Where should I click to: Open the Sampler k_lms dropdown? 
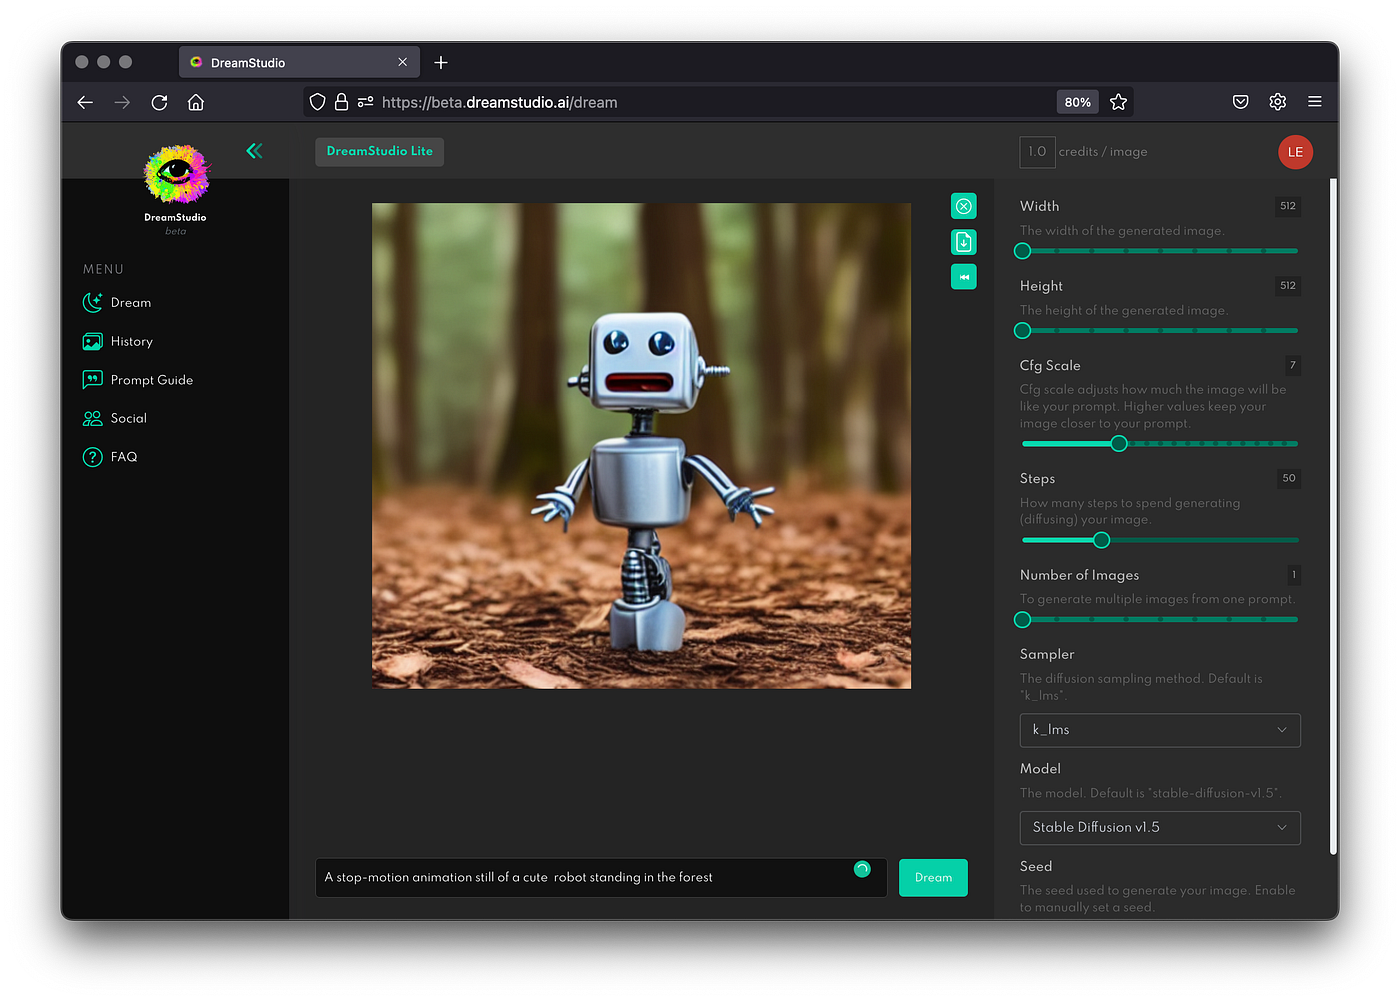pos(1159,730)
